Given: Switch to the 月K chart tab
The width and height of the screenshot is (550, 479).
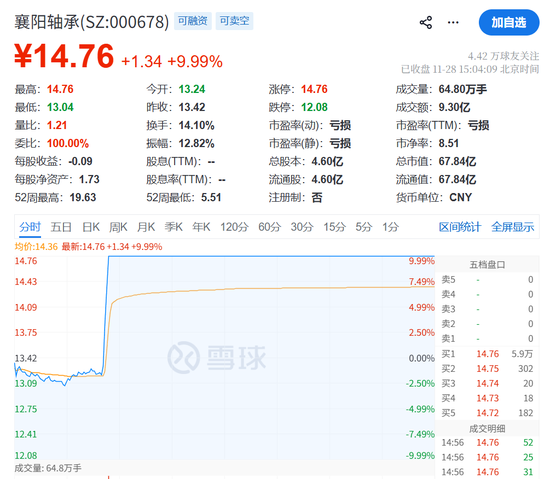Looking at the screenshot, I should click(146, 227).
